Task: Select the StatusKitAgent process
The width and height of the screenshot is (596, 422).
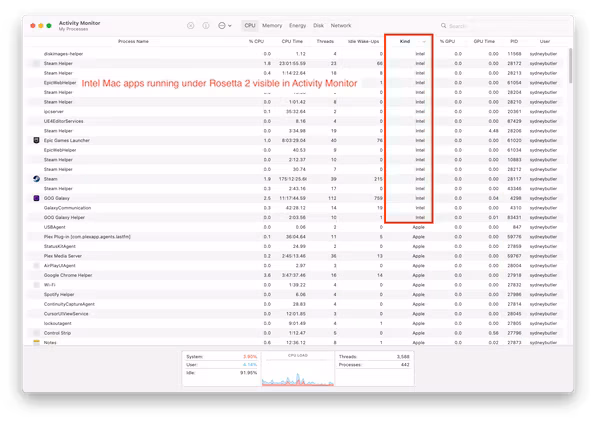Action: (x=59, y=246)
